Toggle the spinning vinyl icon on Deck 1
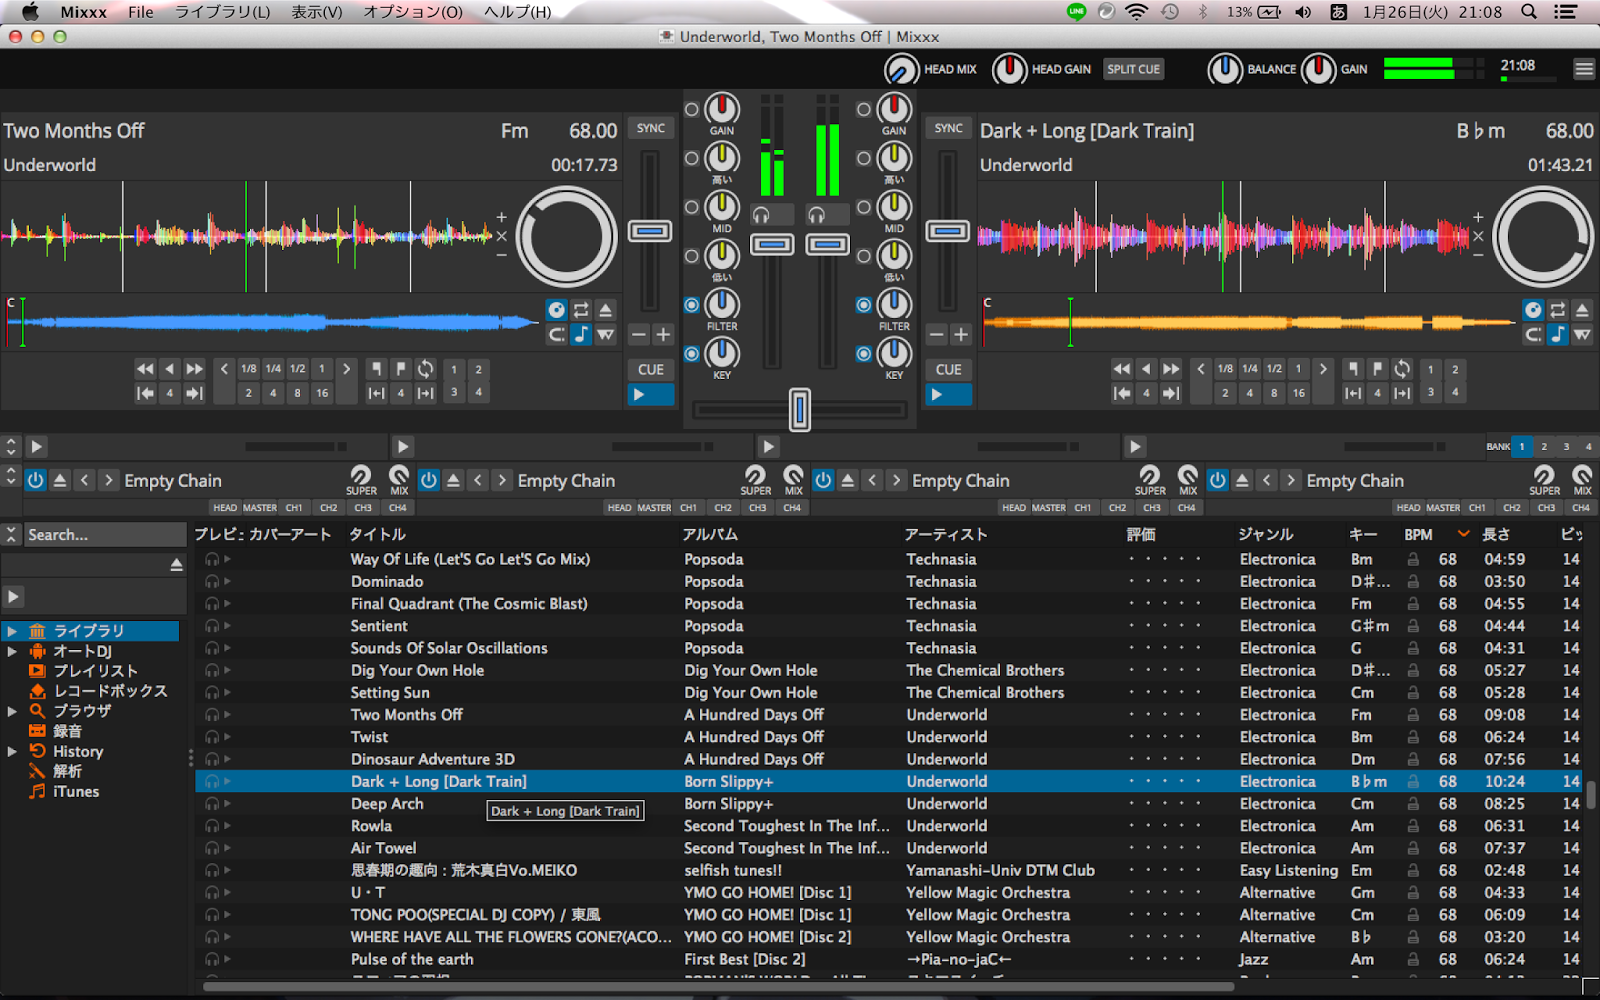Screen dimensions: 1600x1000 pyautogui.click(x=557, y=310)
